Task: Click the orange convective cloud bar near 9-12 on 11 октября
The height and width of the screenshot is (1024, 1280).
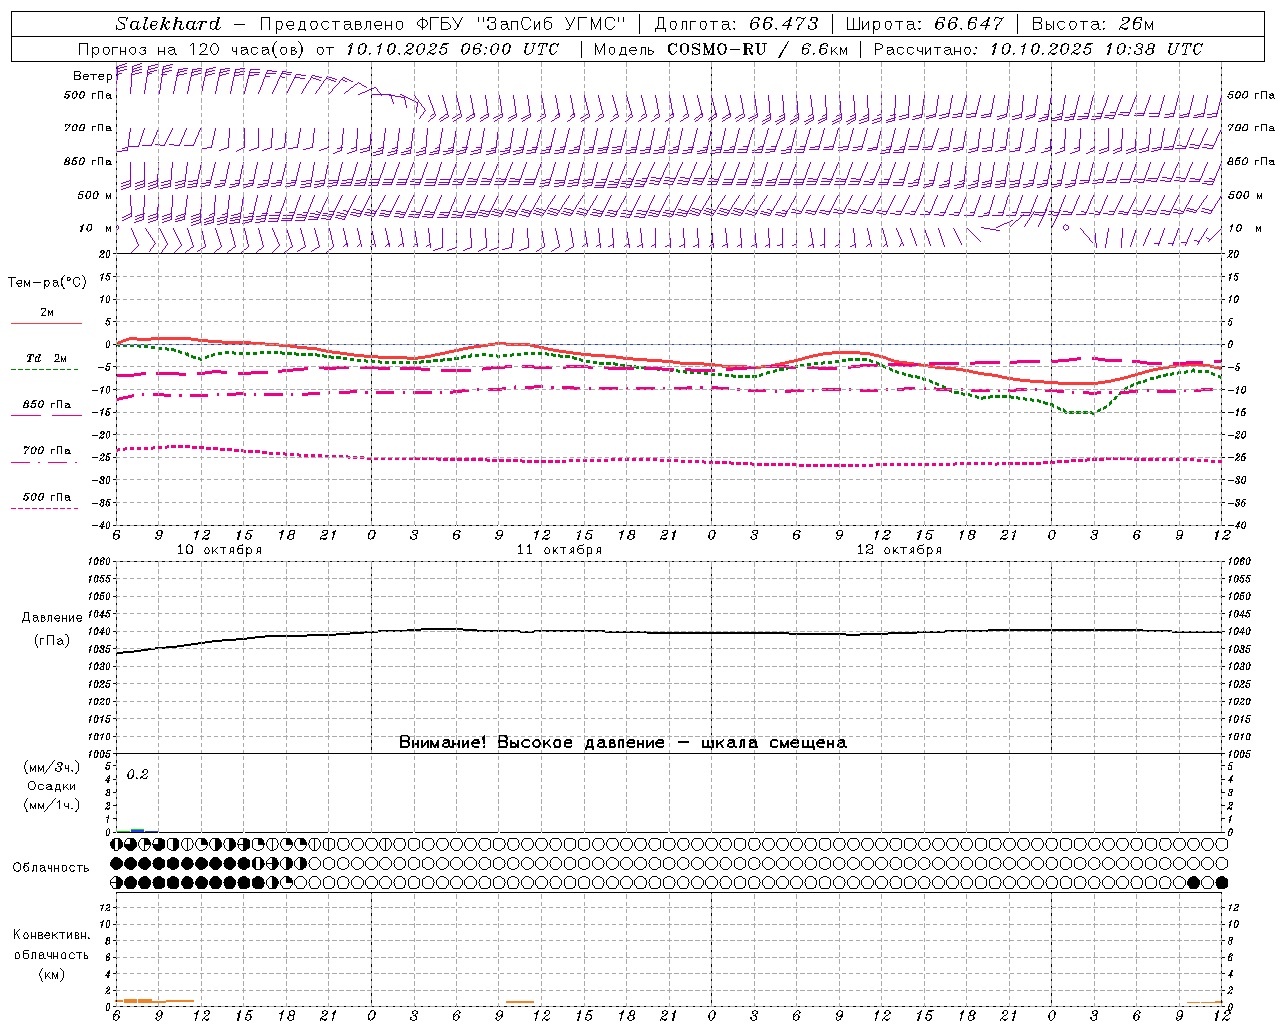Action: point(520,1002)
